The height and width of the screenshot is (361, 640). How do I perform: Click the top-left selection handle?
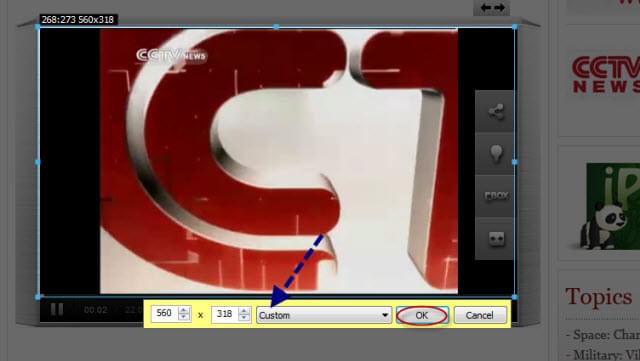click(38, 27)
